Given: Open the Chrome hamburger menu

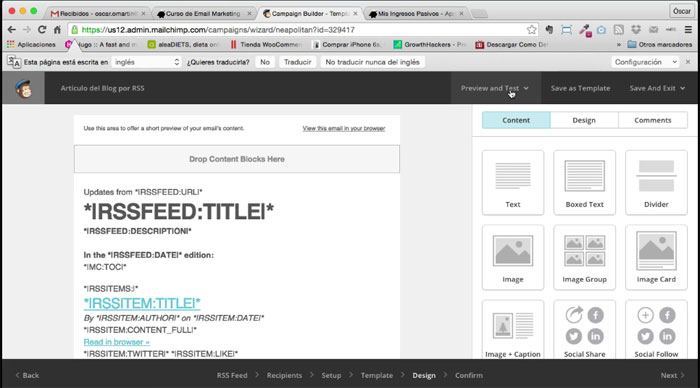Looking at the screenshot, I should click(x=688, y=29).
